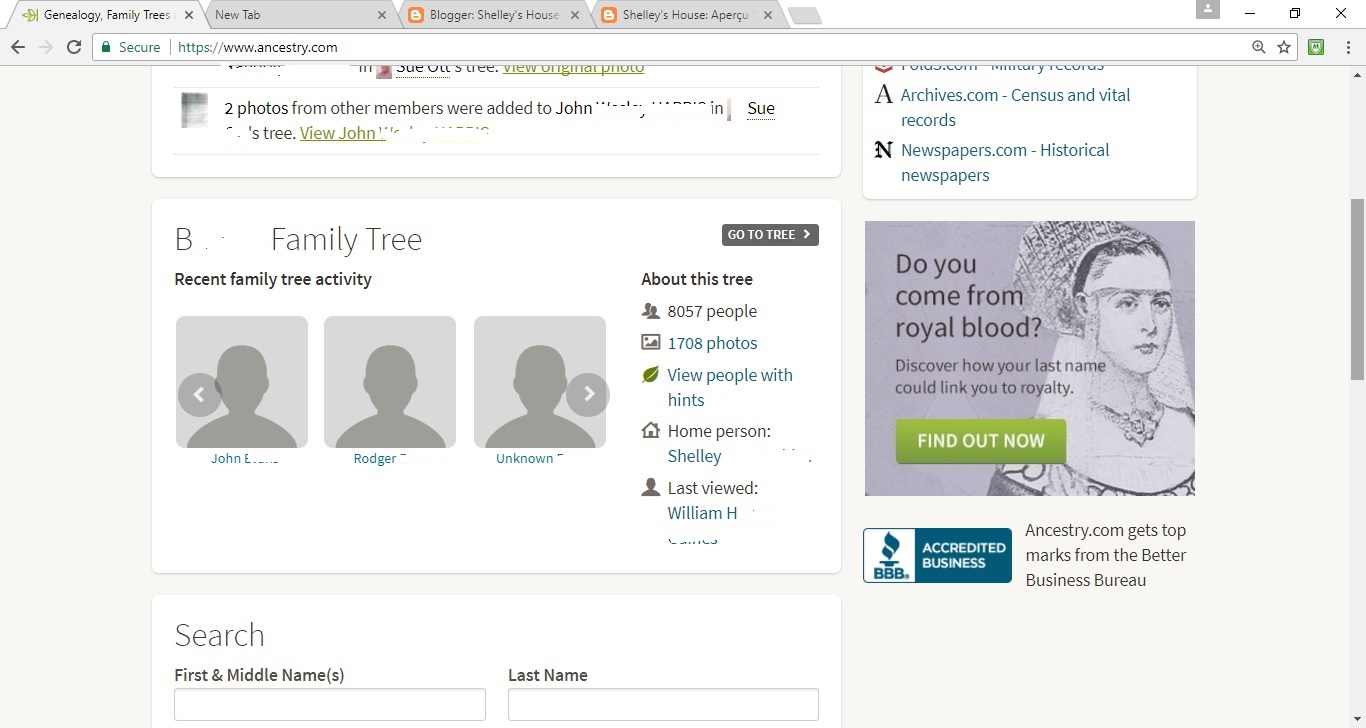Screen dimensions: 1366x728
Task: Click the BBB Accredited Business logo
Action: pyautogui.click(x=936, y=555)
